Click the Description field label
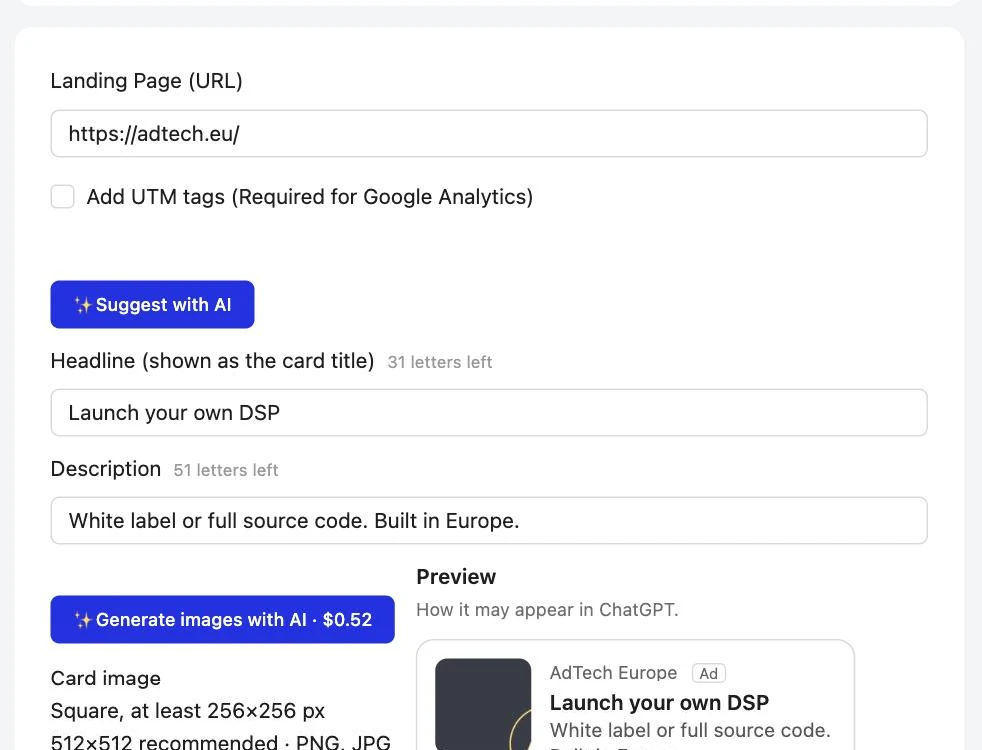 pos(106,469)
